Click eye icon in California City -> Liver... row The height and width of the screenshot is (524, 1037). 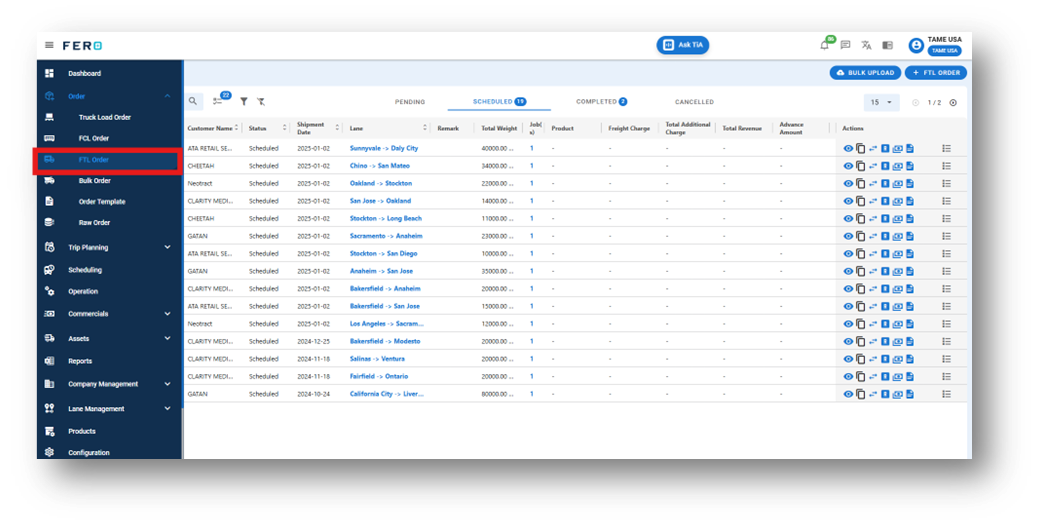(848, 394)
